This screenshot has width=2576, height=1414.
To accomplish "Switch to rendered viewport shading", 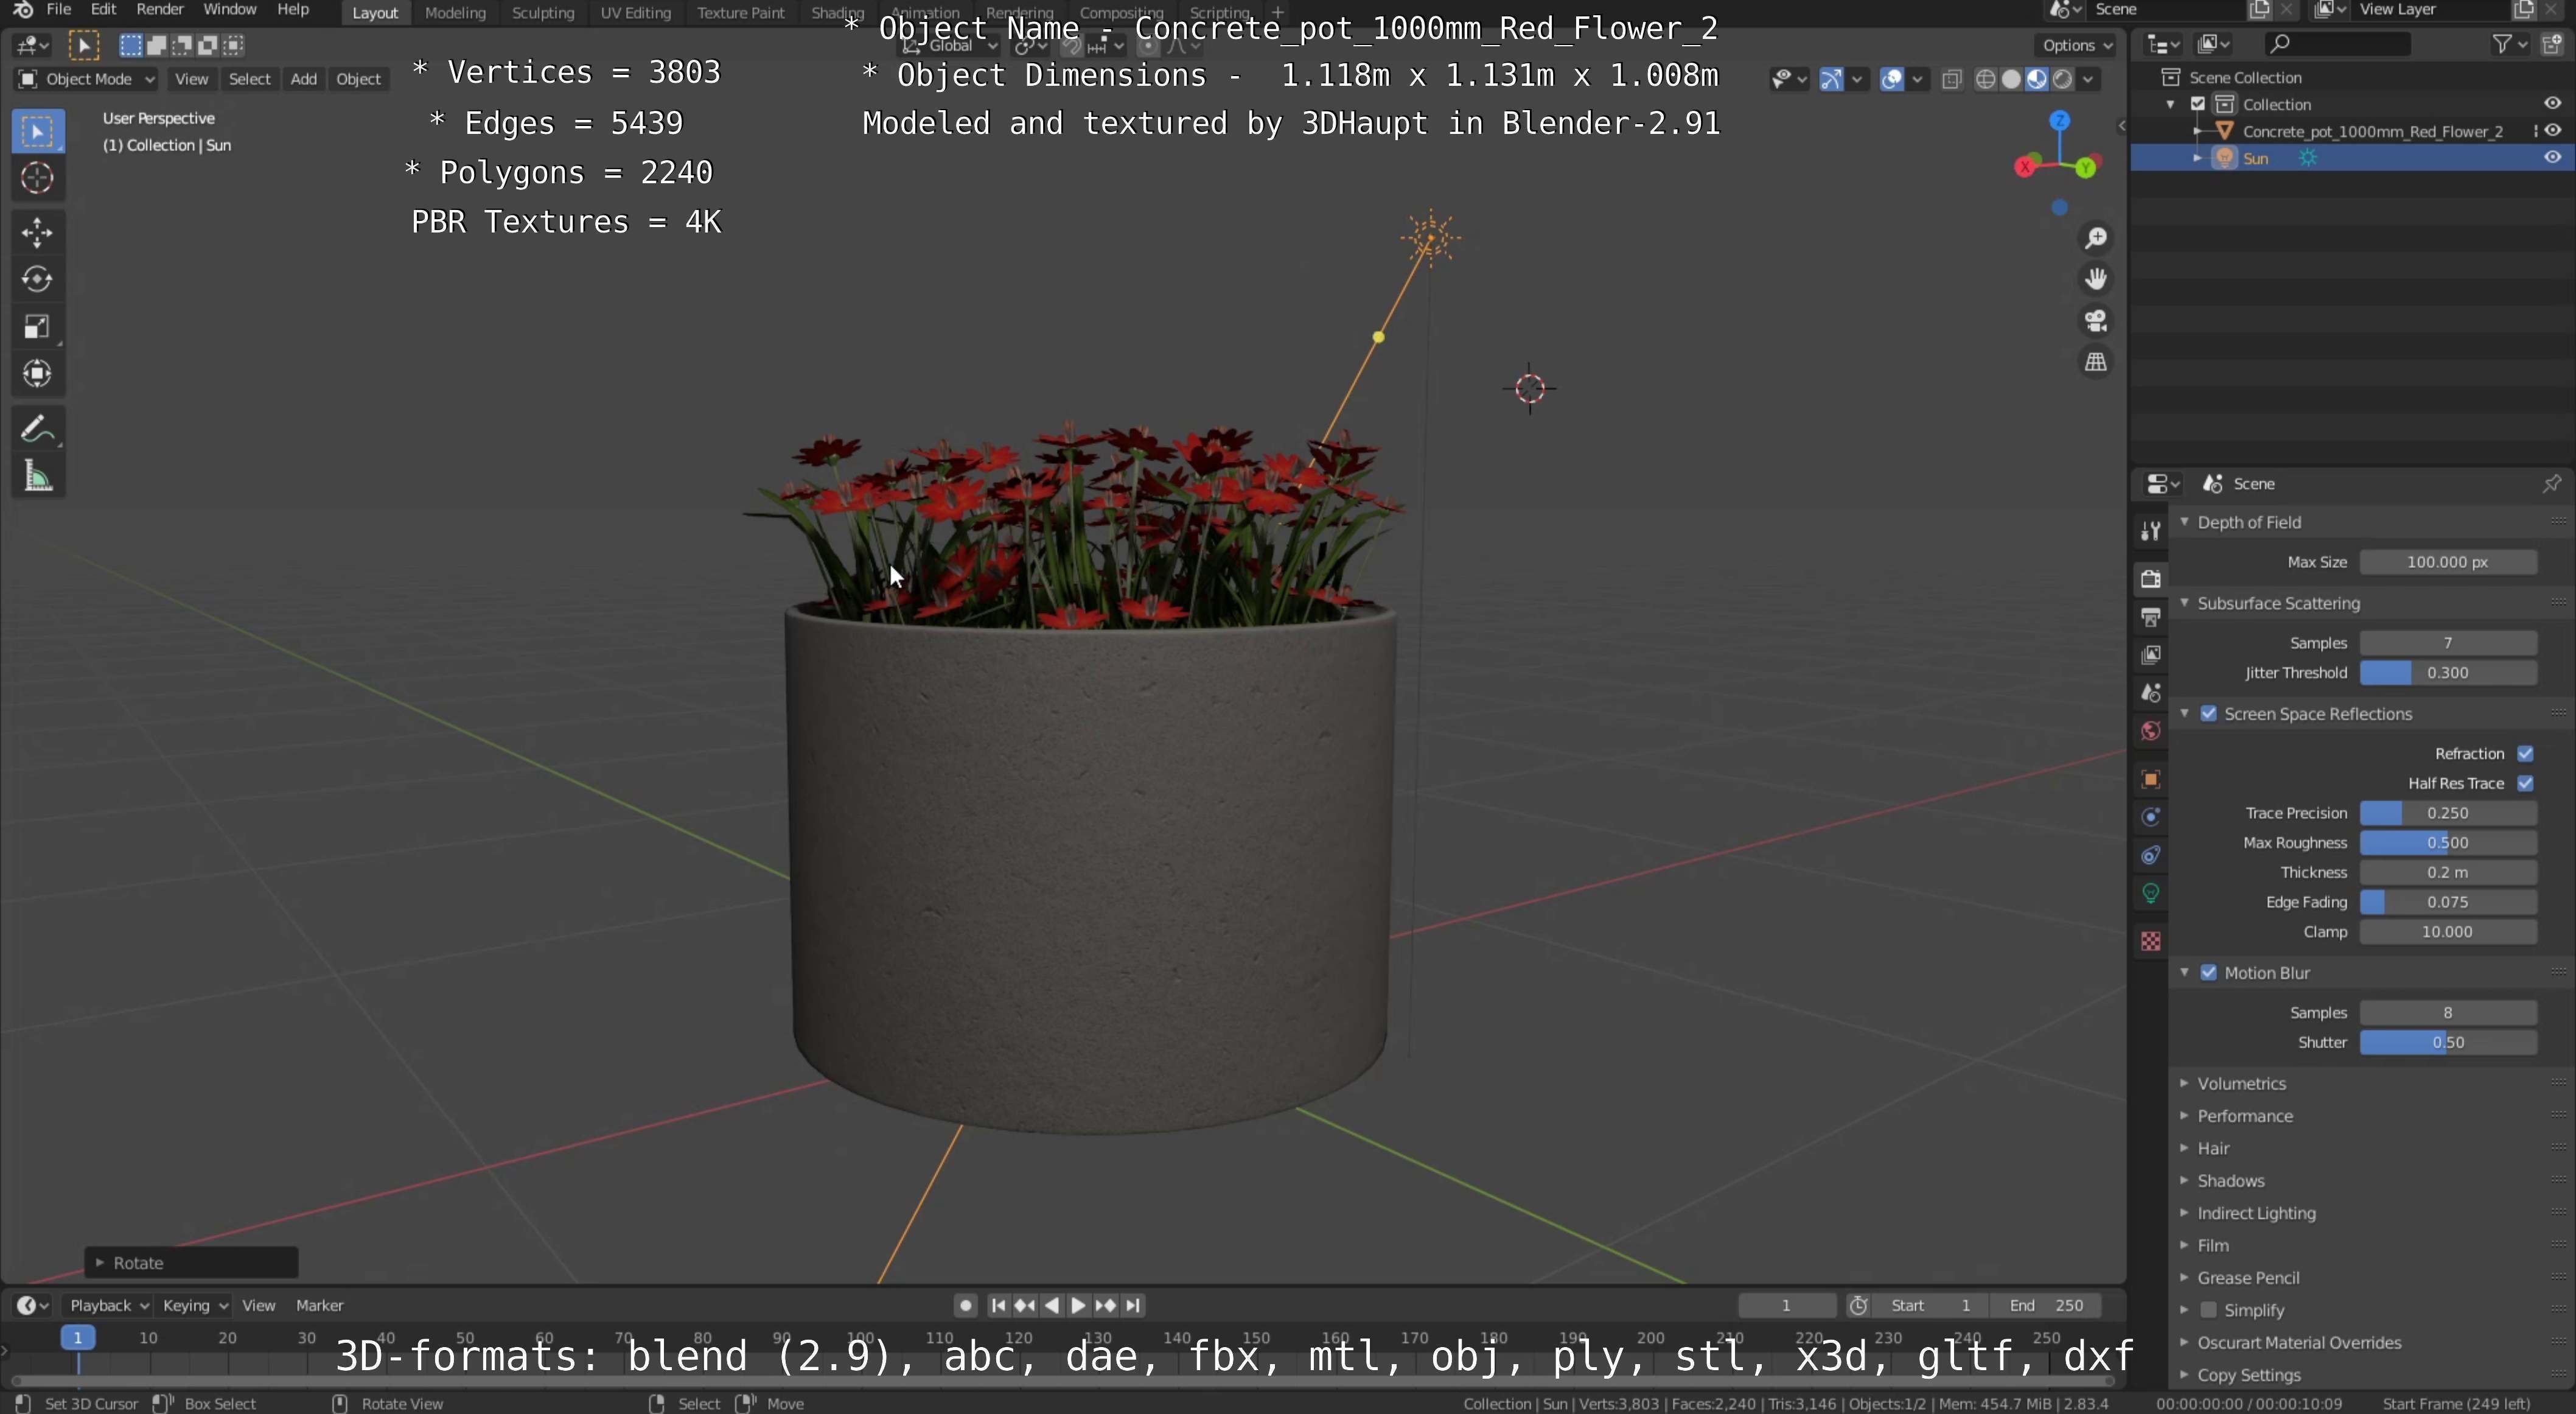I will (x=2063, y=79).
